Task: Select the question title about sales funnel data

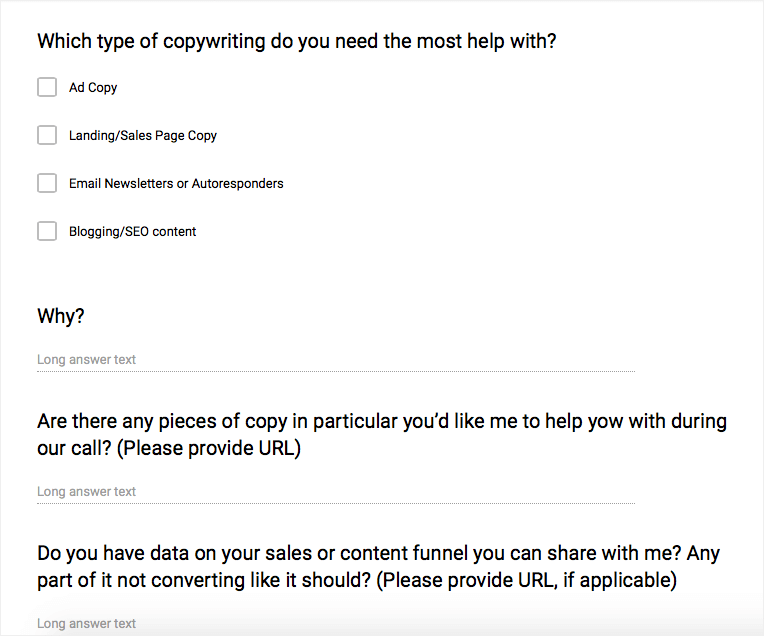Action: click(378, 566)
